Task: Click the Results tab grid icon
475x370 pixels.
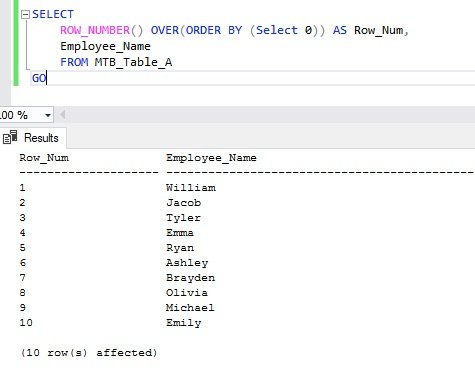Action: click(10, 137)
